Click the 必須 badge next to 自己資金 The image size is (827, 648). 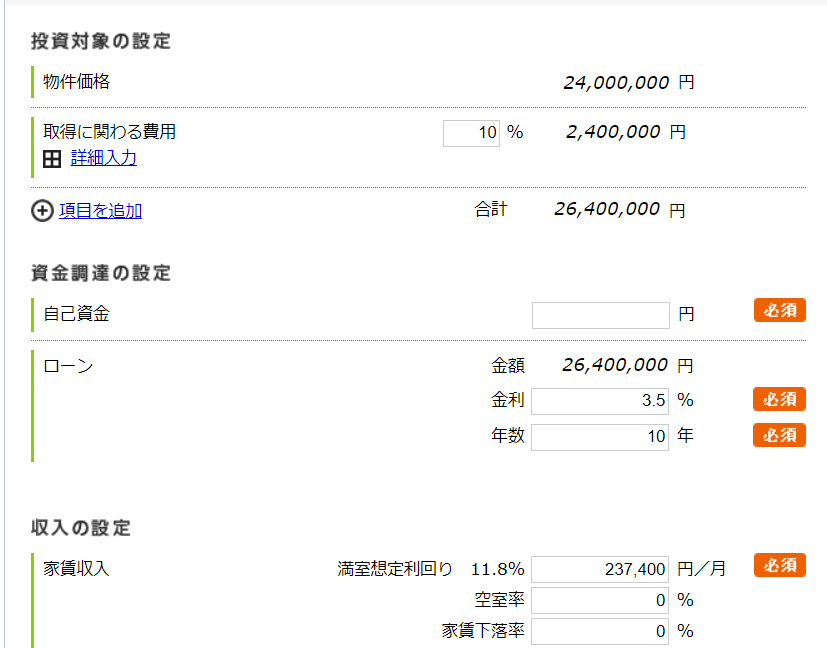coord(779,311)
